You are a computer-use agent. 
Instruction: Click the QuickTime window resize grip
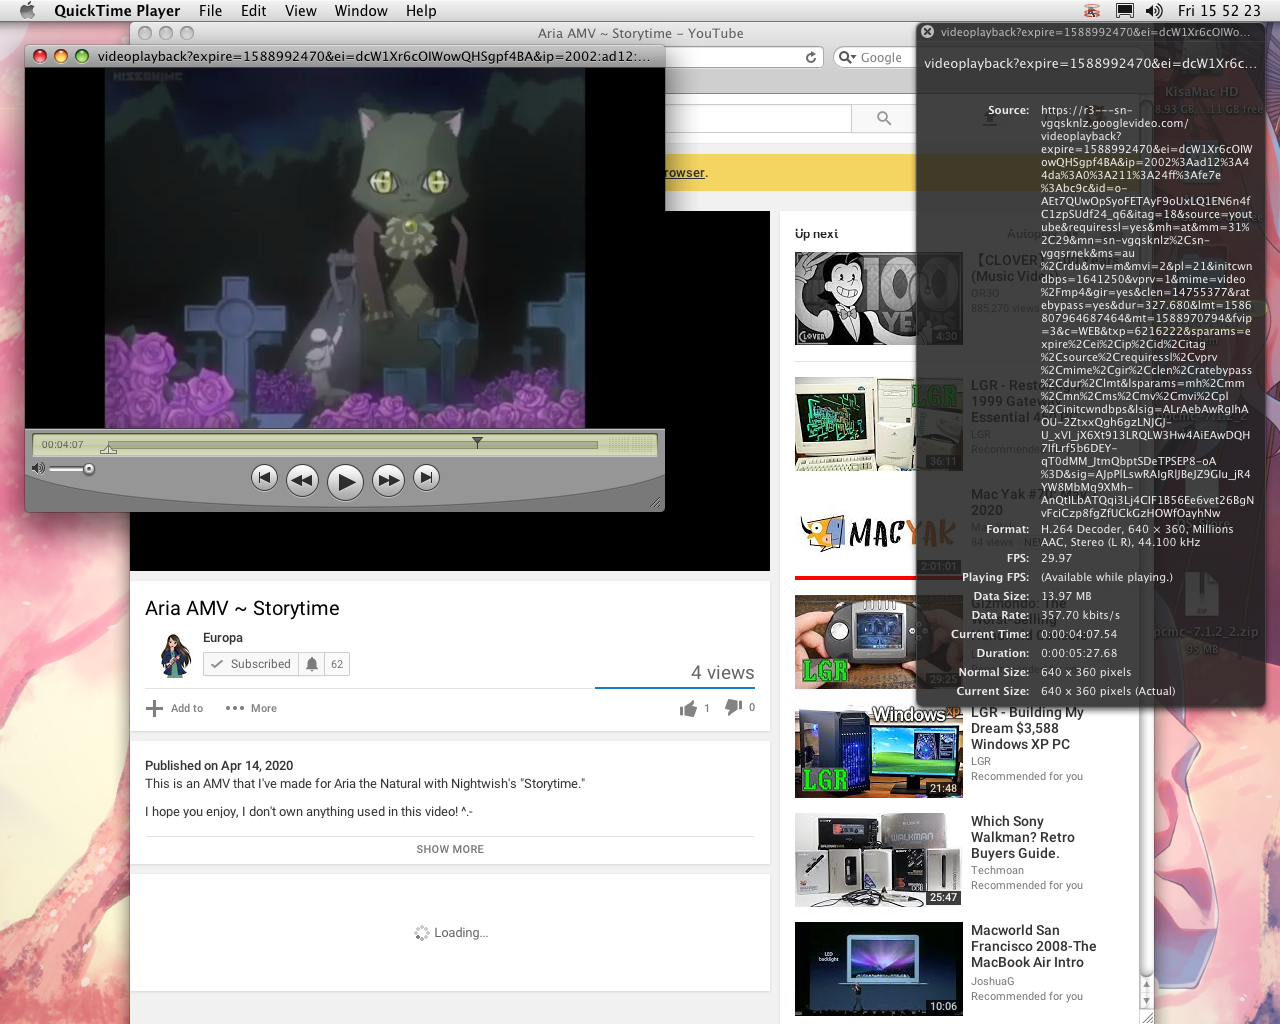pyautogui.click(x=656, y=503)
